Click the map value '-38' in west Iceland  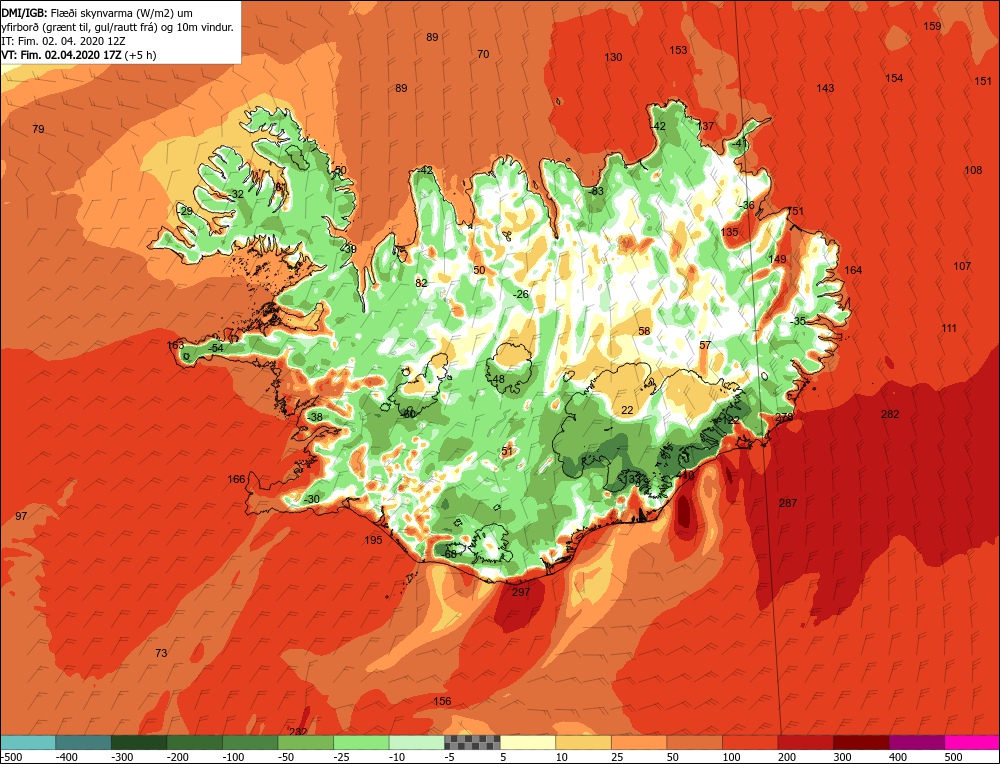pyautogui.click(x=314, y=417)
